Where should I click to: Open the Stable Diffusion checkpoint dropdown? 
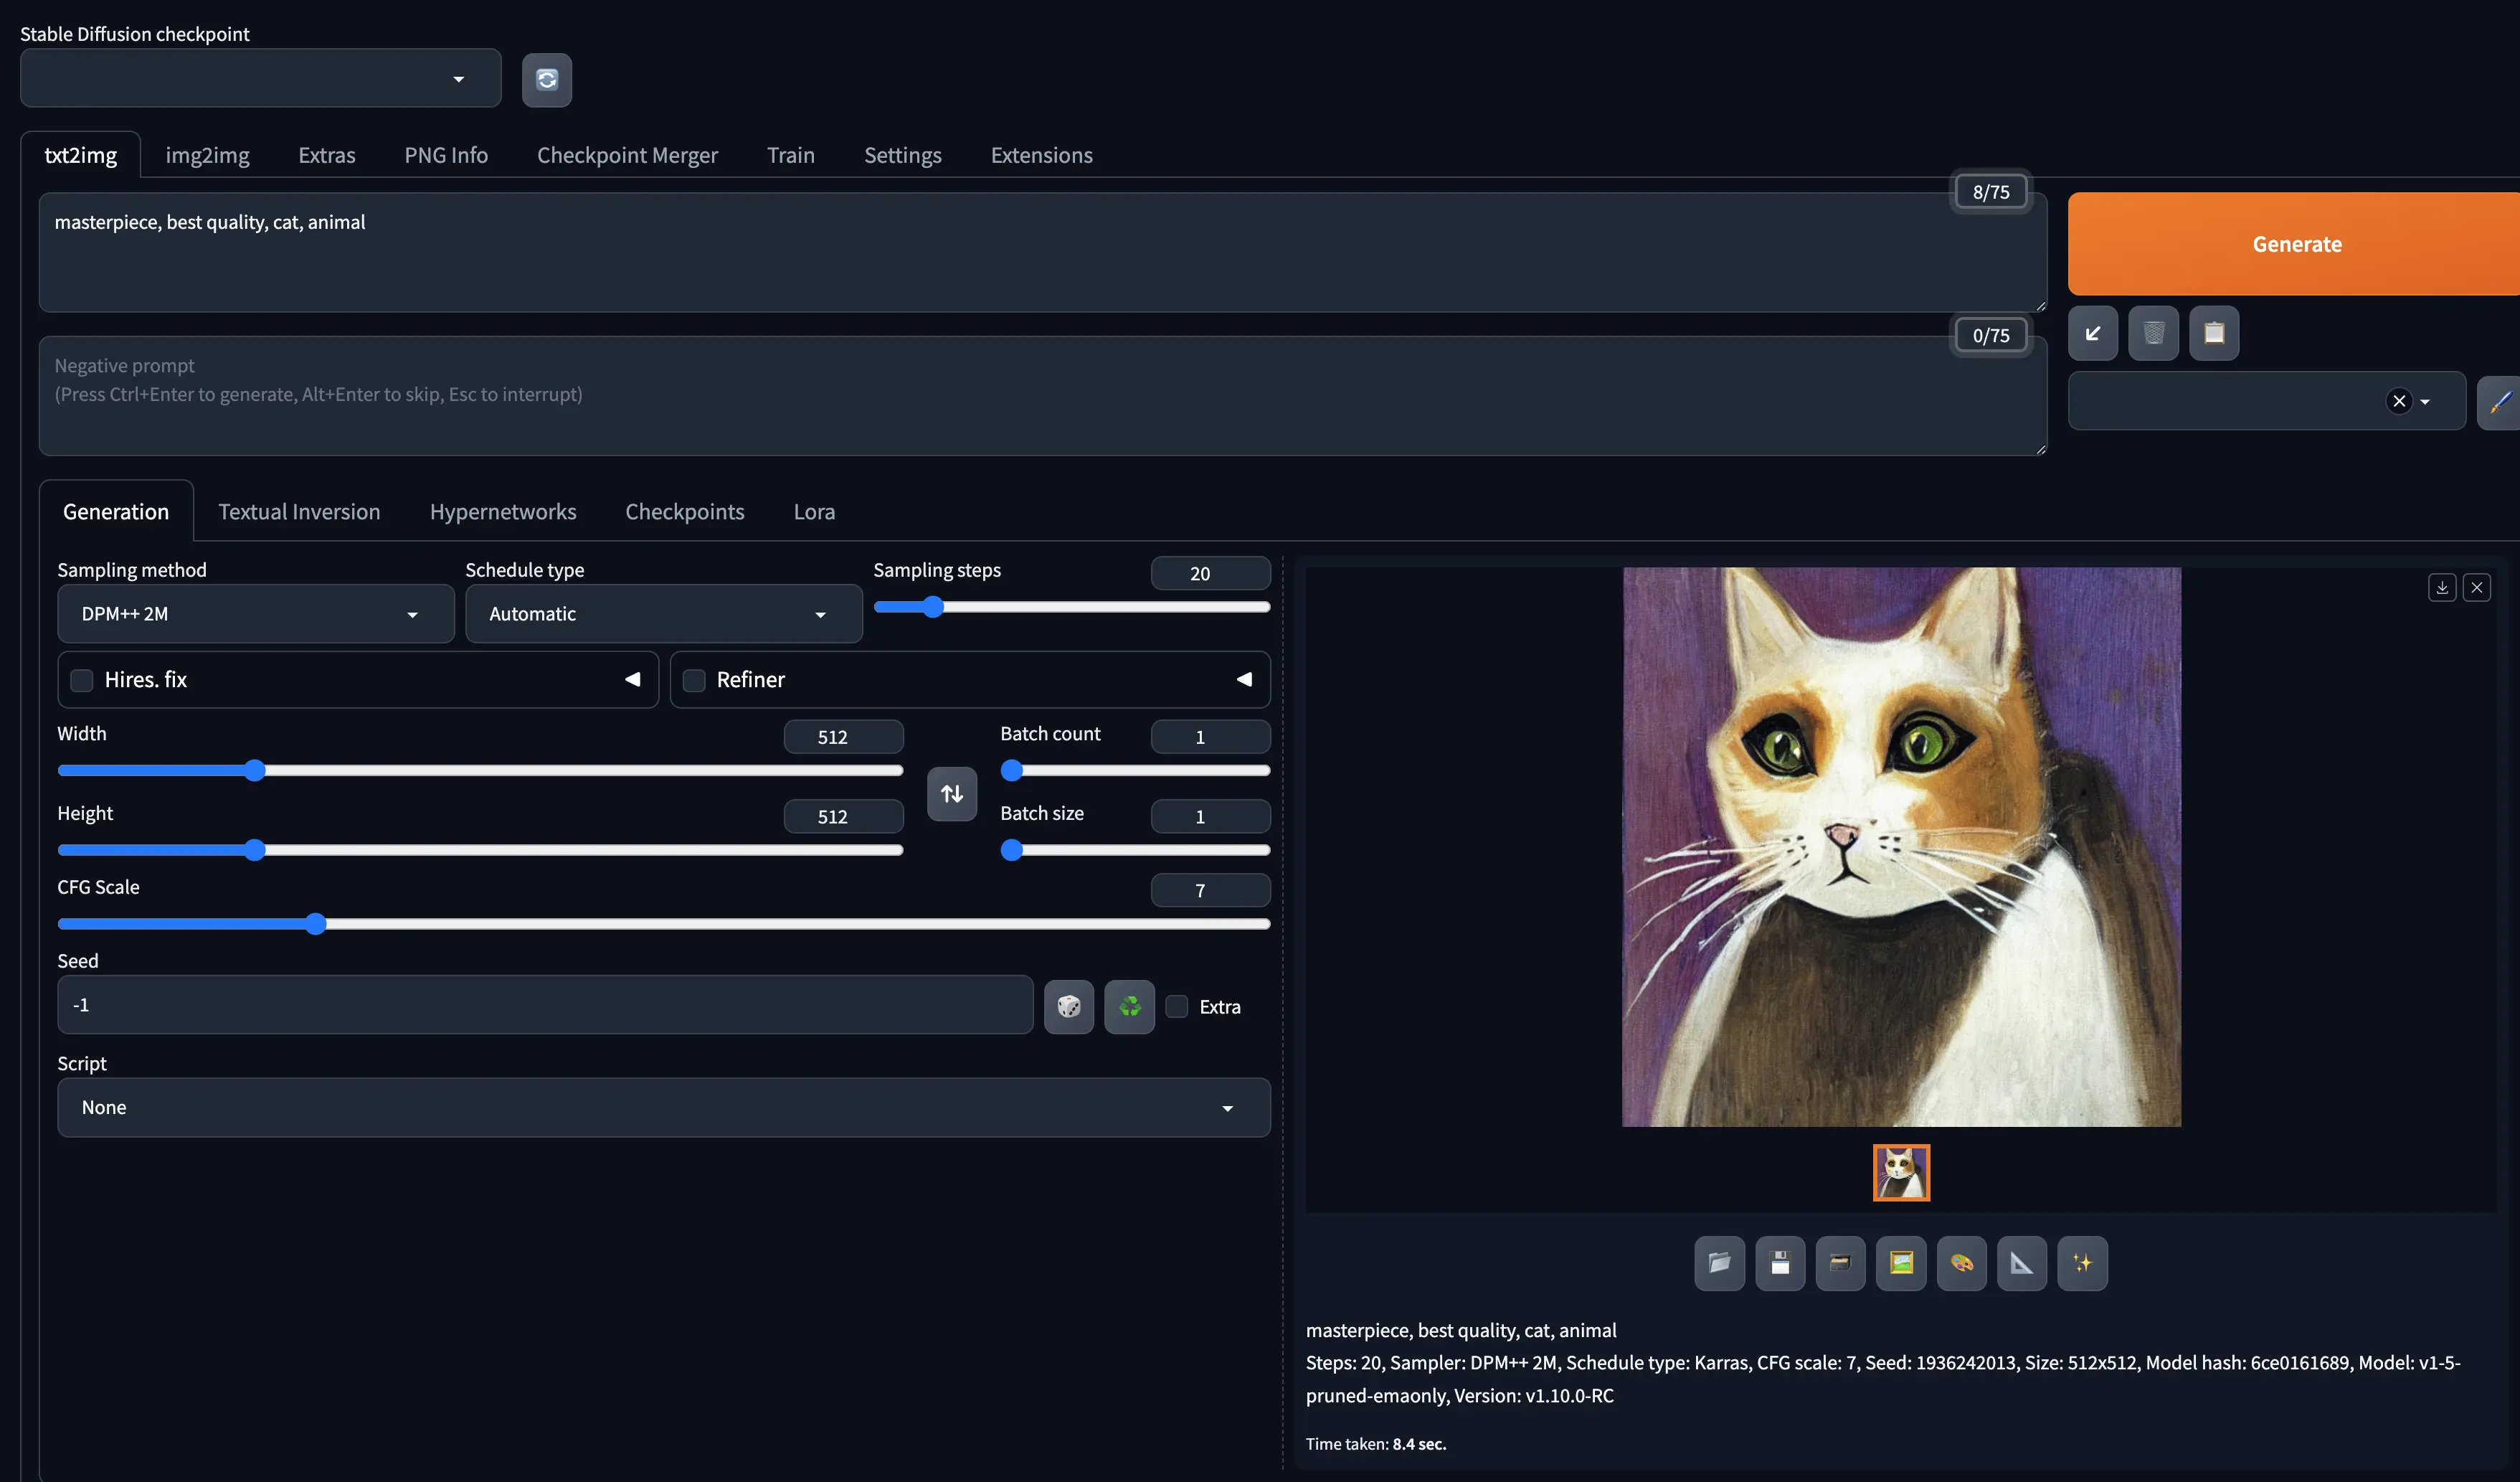click(x=260, y=78)
